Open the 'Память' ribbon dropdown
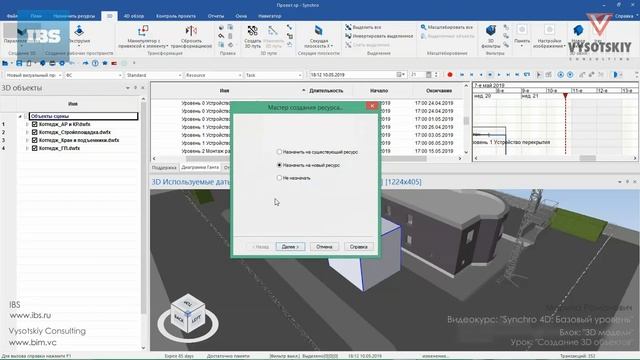 tap(522, 36)
